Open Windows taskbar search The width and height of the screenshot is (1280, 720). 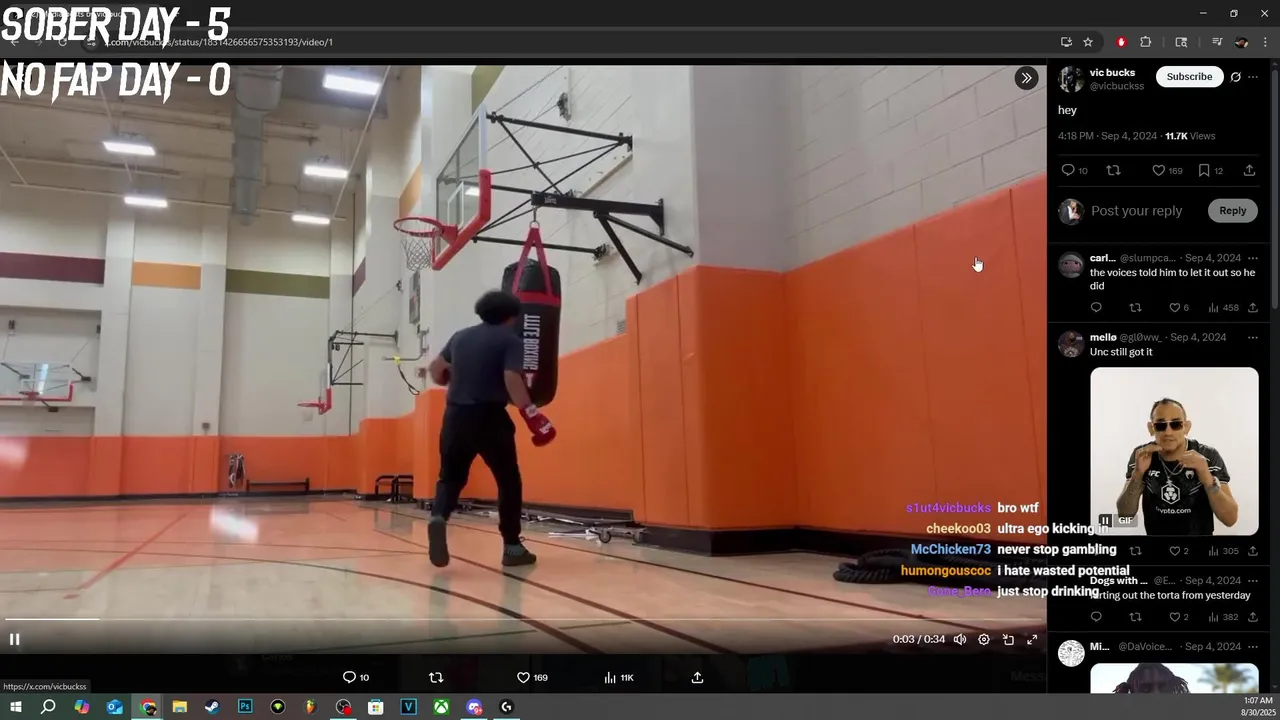[48, 707]
